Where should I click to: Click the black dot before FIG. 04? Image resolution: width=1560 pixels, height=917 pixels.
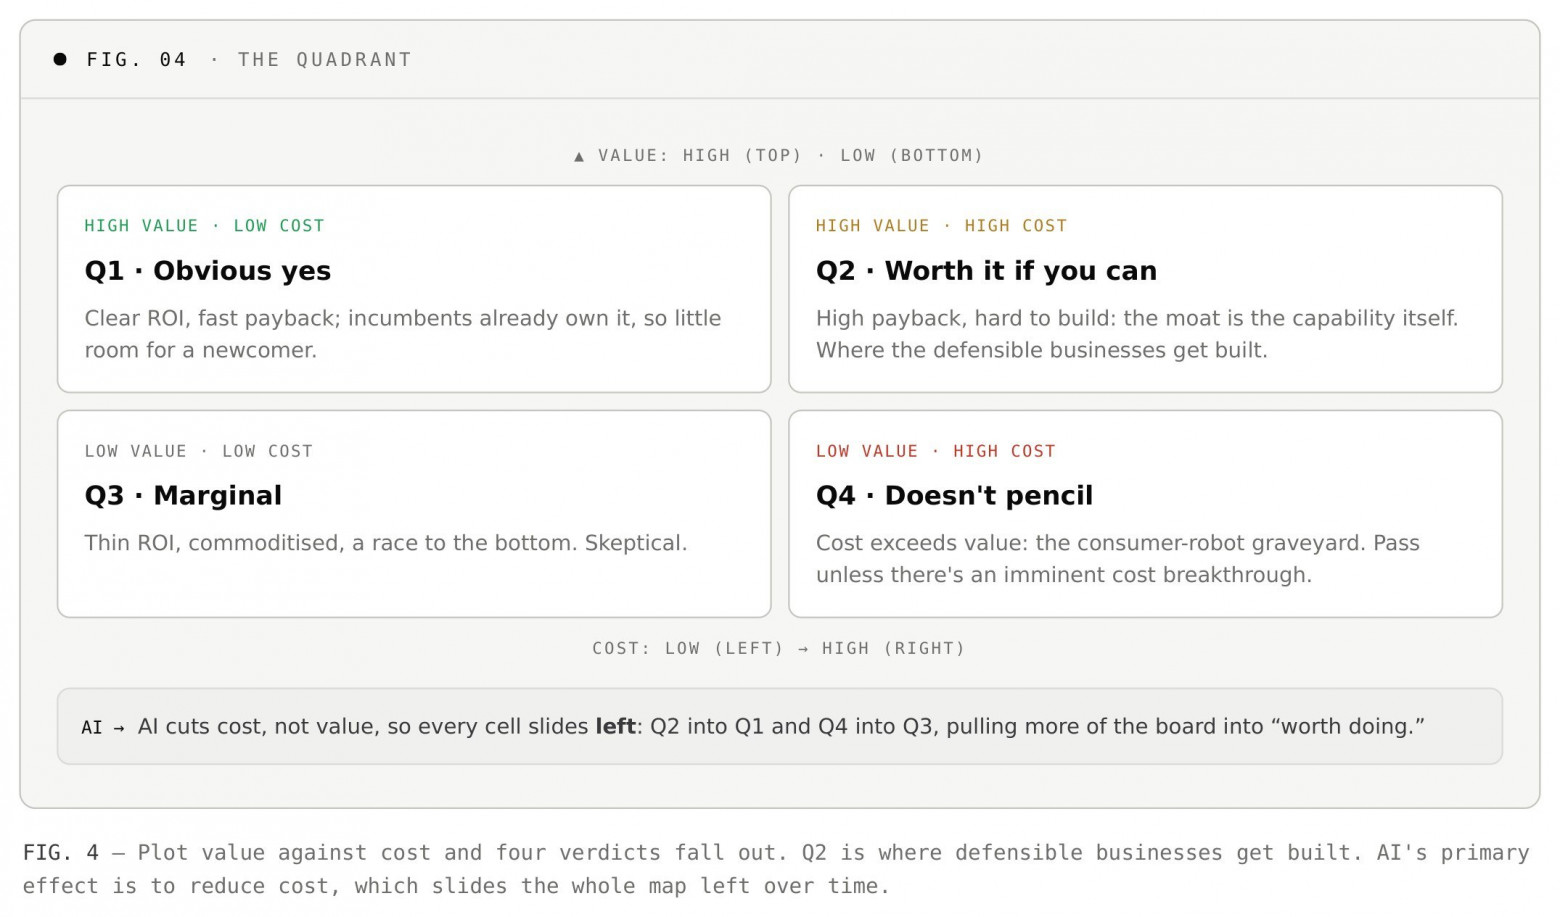pos(60,59)
